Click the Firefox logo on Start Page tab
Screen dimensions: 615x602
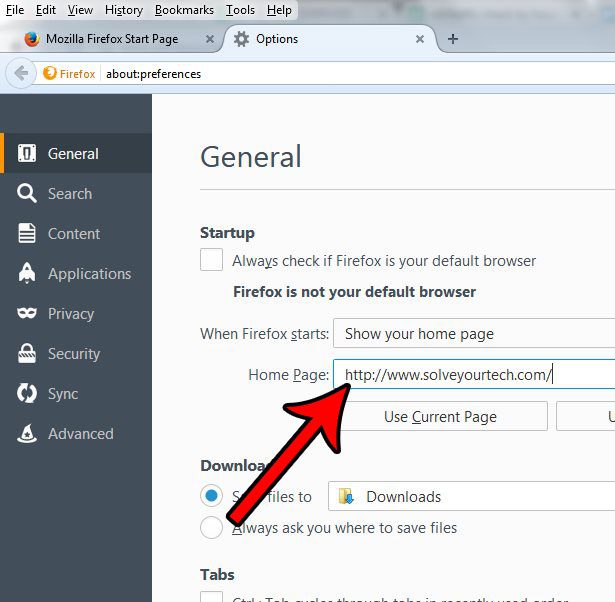tap(32, 39)
